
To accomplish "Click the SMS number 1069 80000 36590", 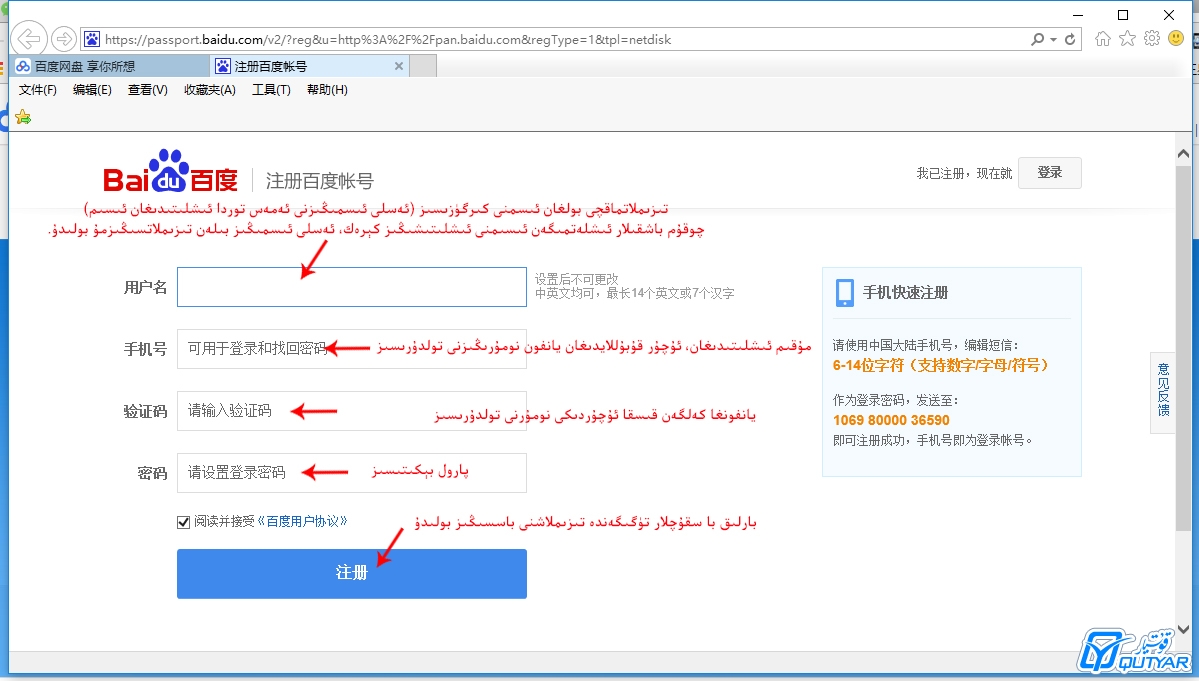I will pyautogui.click(x=891, y=420).
